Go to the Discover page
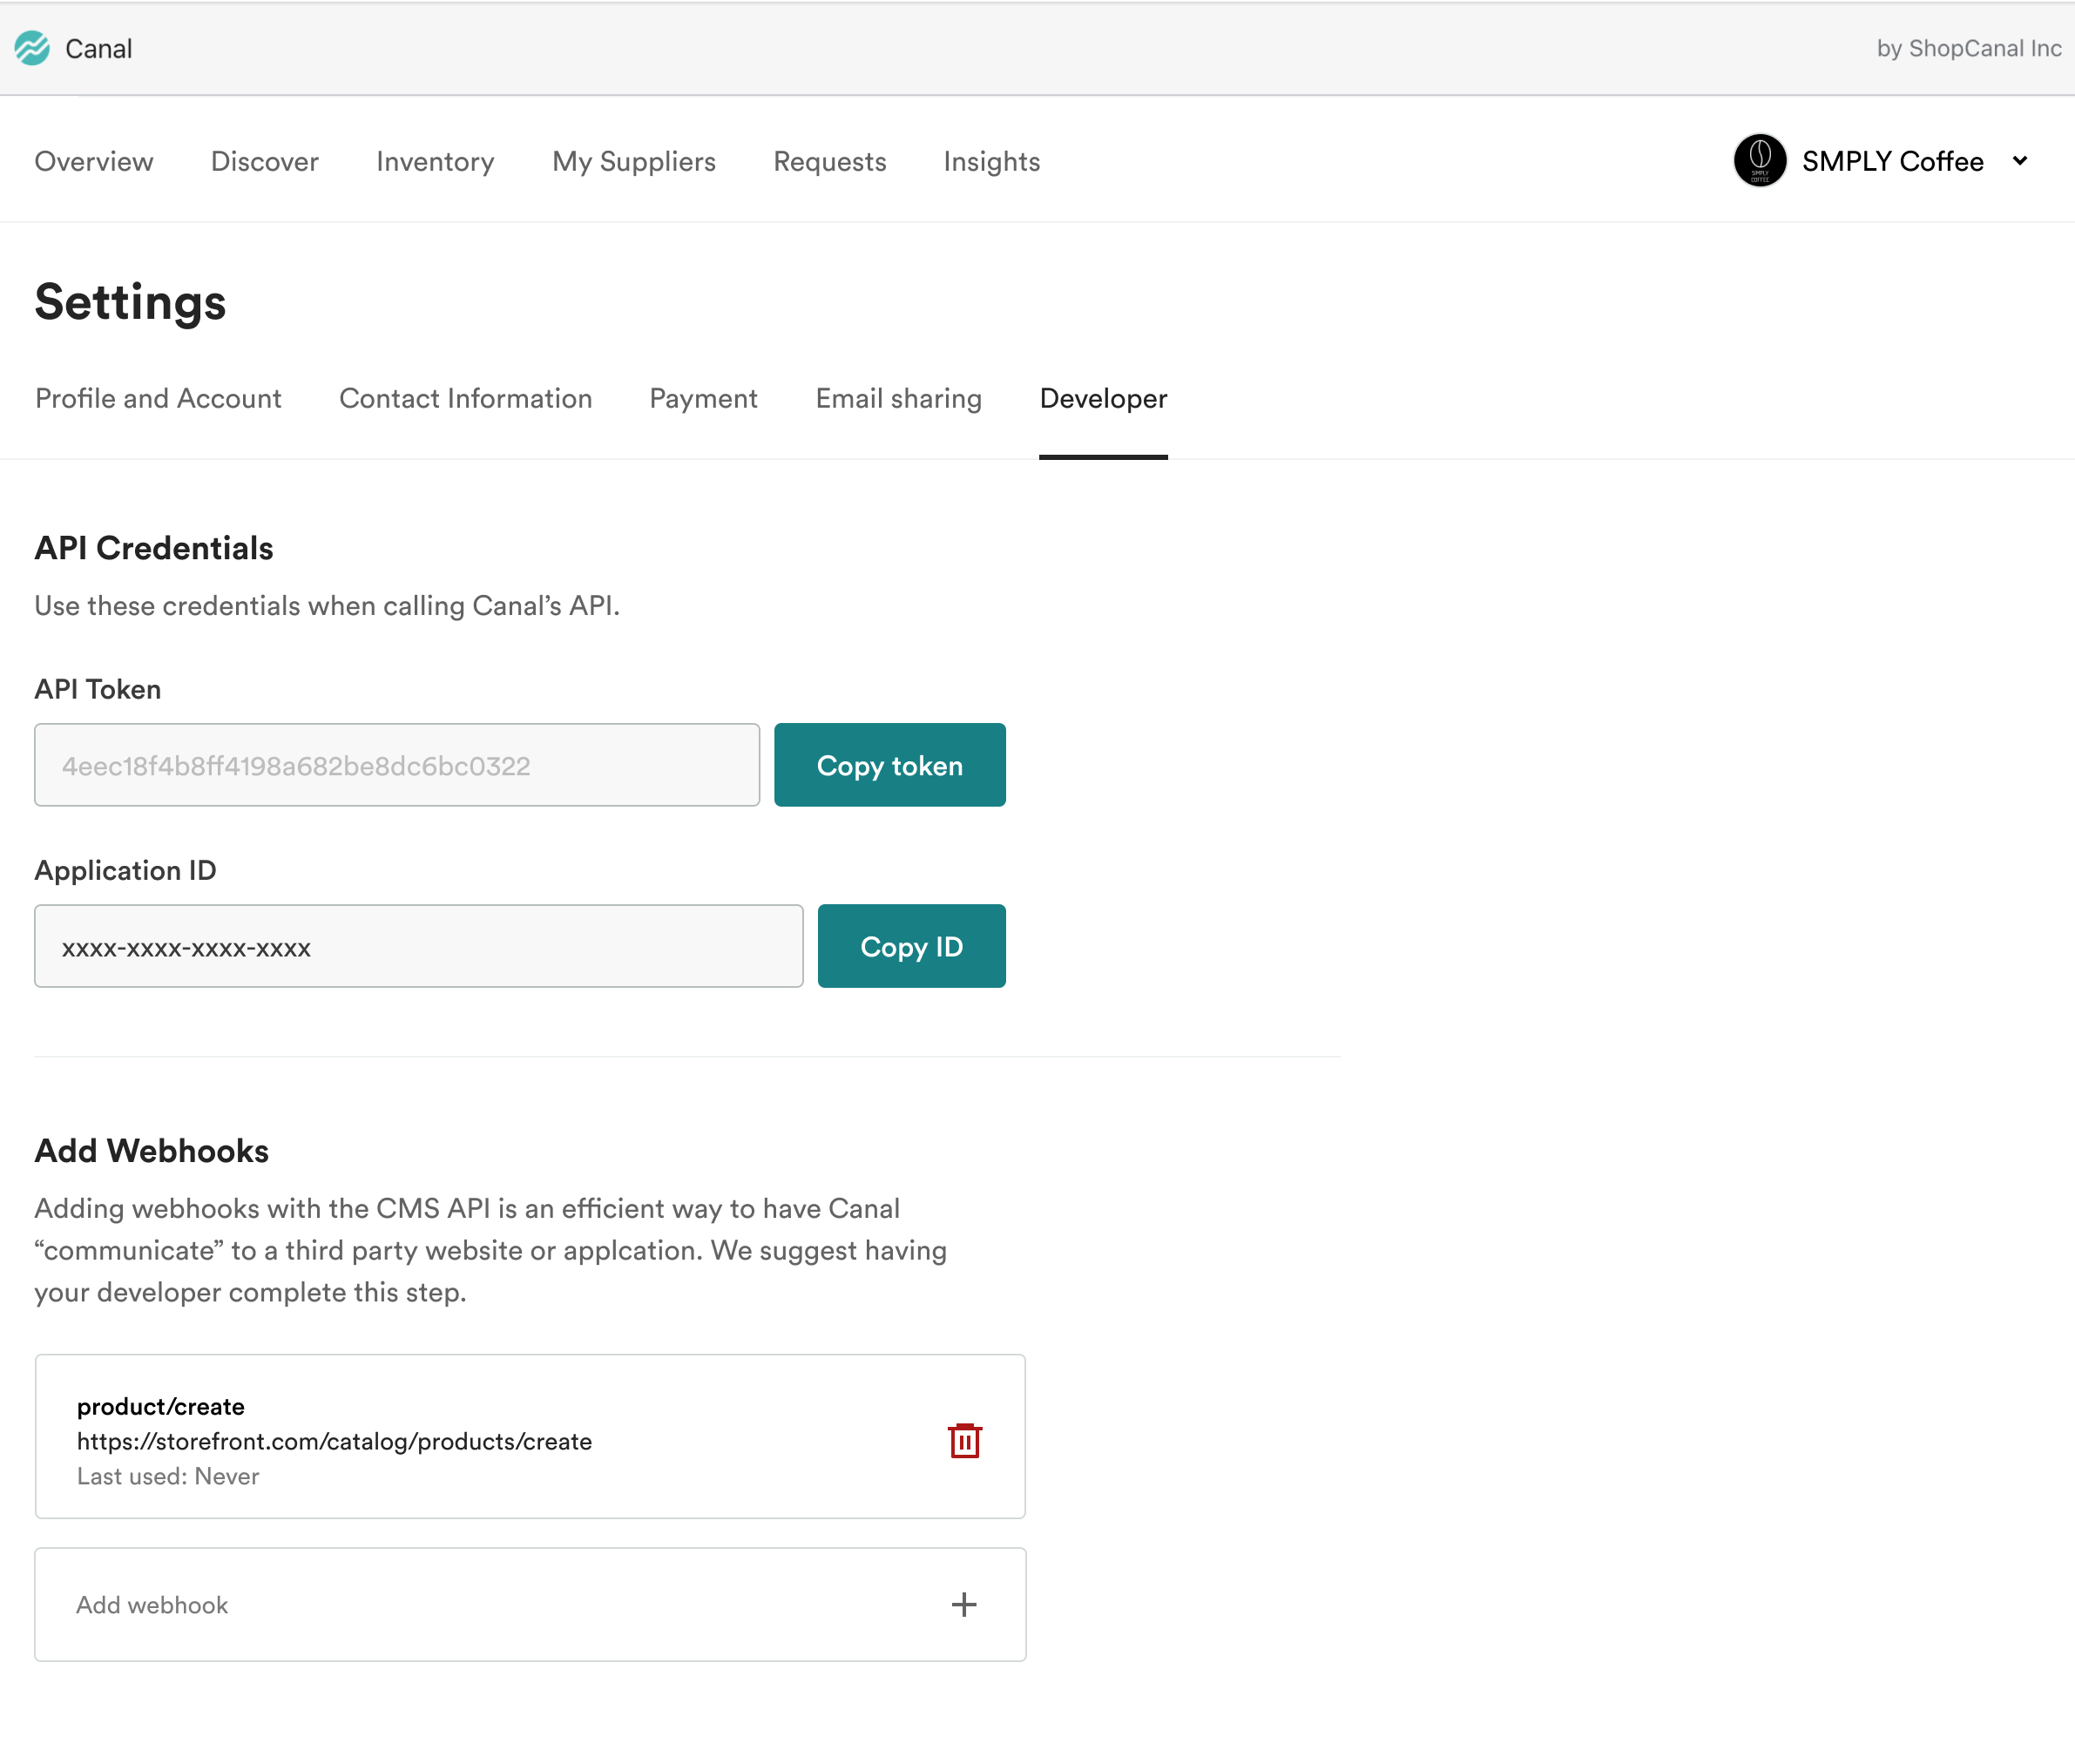The height and width of the screenshot is (1764, 2075). click(x=264, y=162)
